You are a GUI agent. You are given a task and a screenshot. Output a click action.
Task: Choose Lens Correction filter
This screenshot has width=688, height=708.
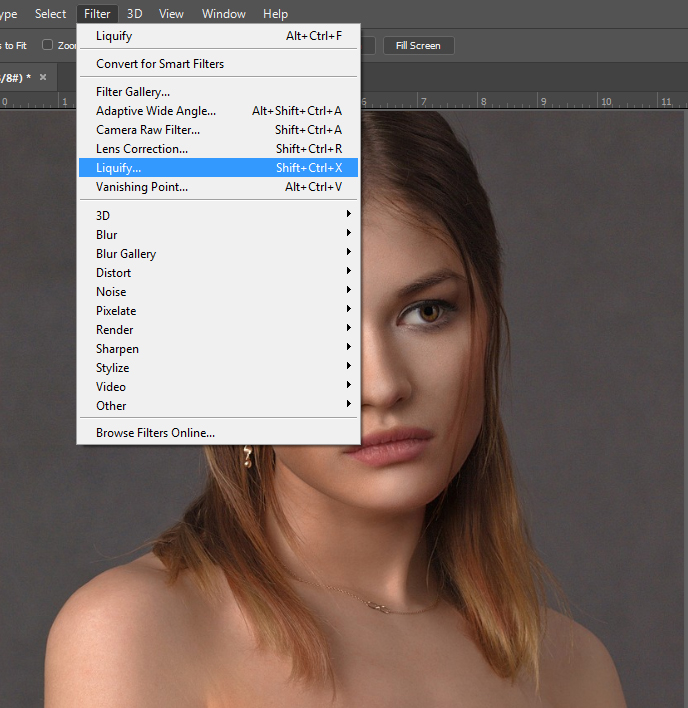142,149
